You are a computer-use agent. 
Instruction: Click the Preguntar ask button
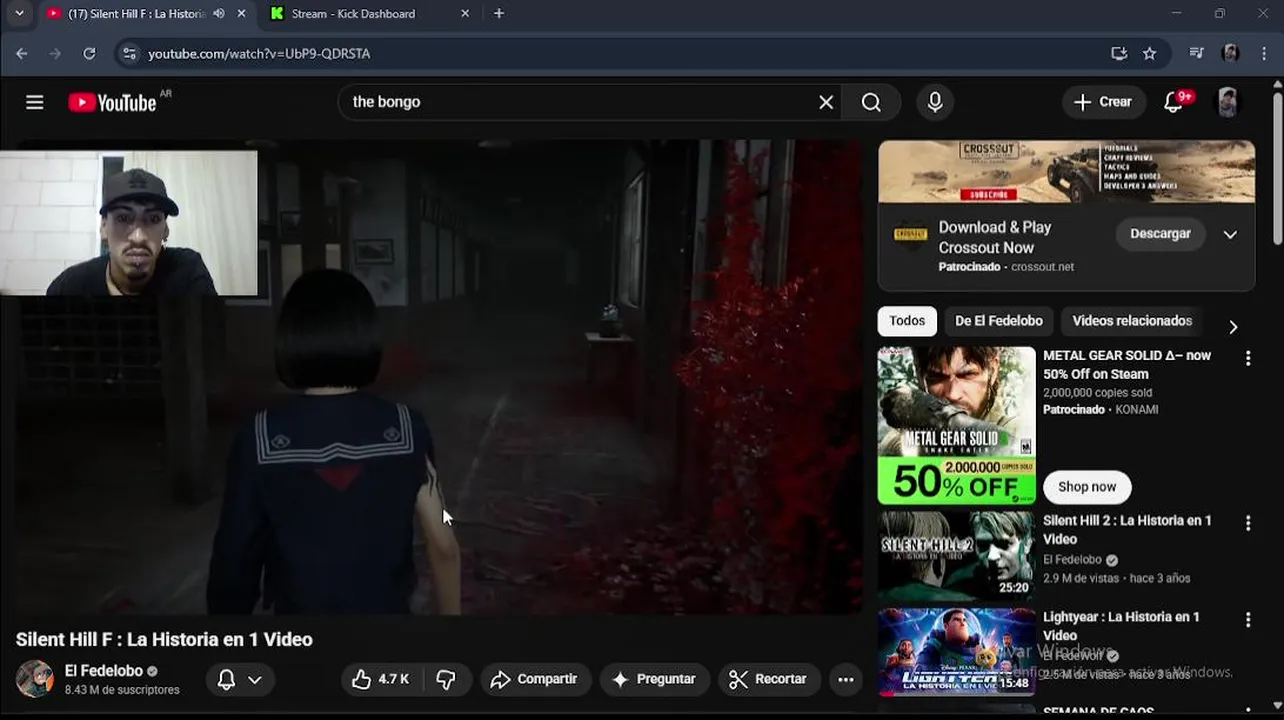tap(654, 679)
